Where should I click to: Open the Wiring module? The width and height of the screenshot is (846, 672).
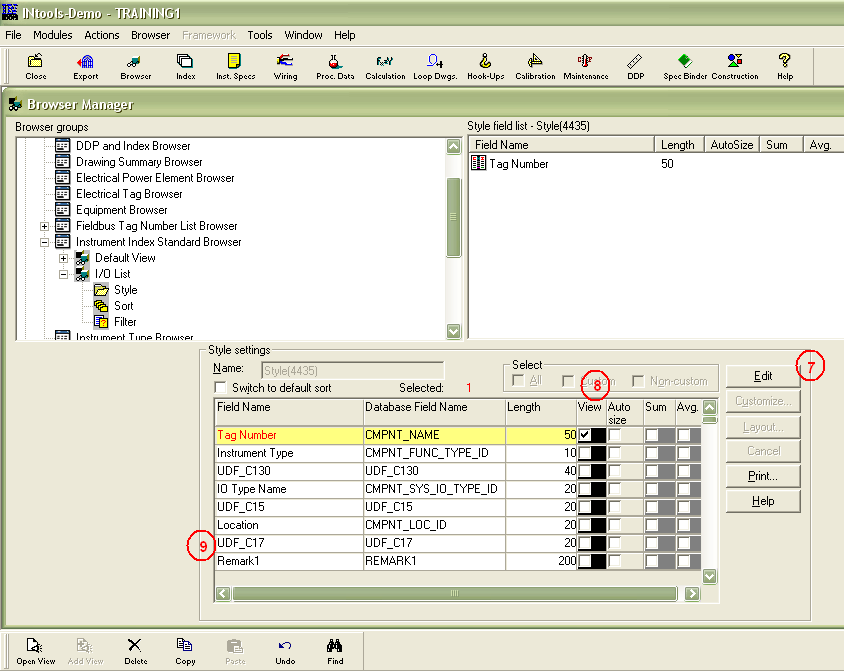tap(285, 65)
